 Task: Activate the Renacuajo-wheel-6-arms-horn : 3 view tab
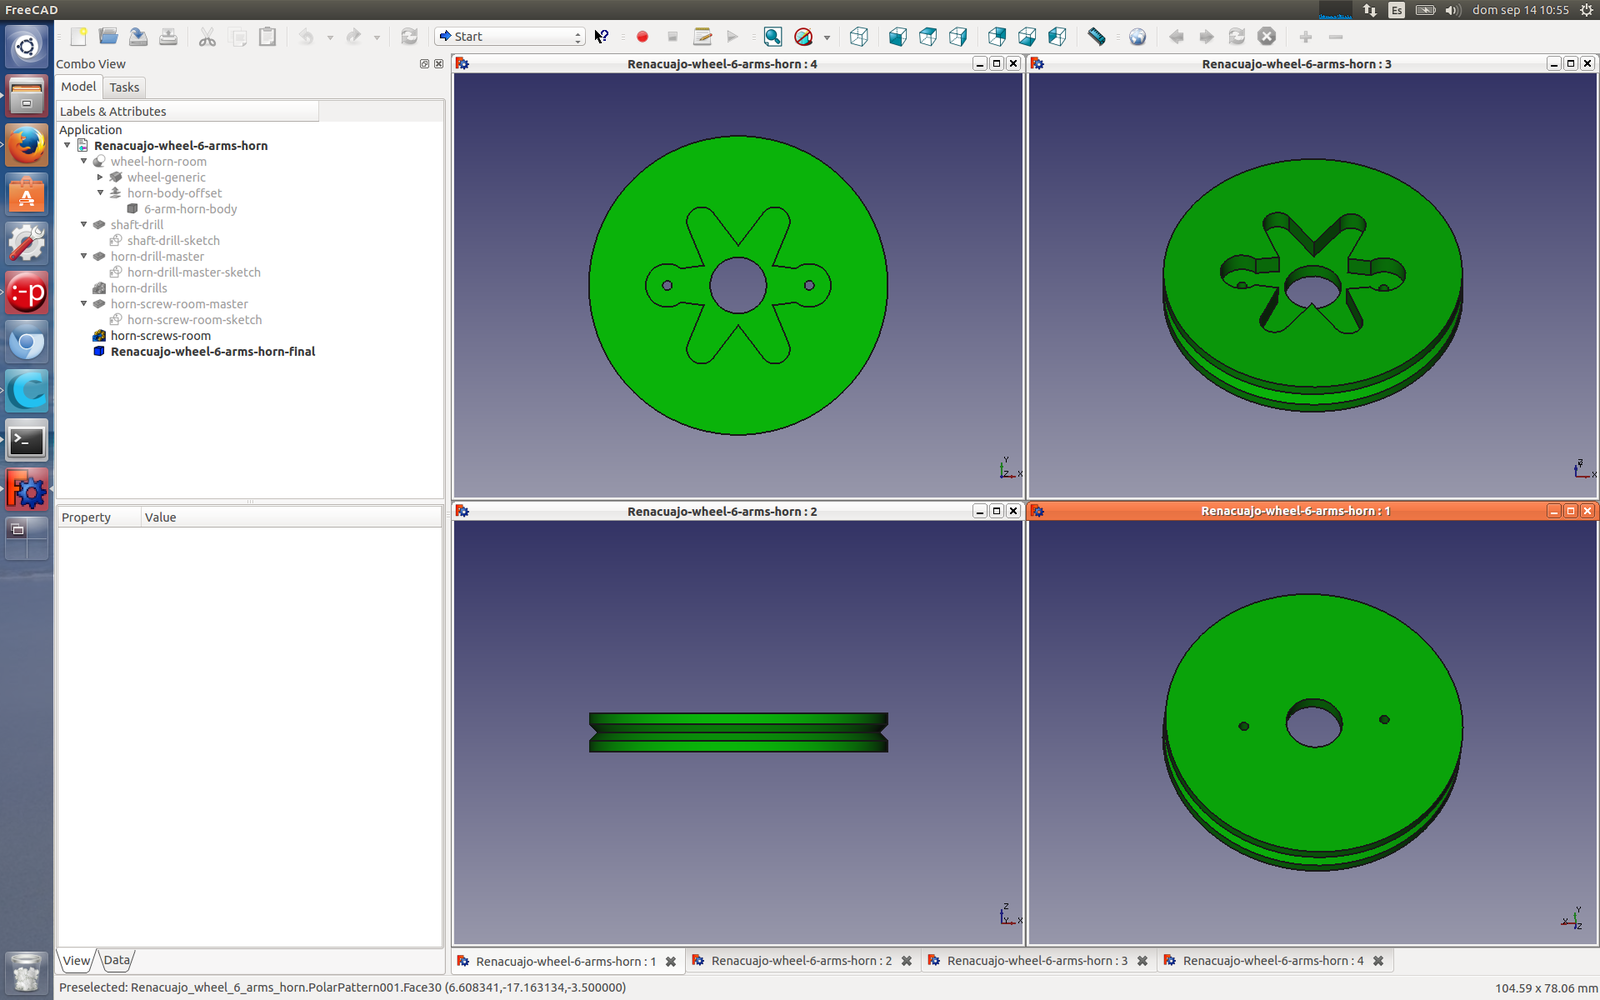[x=1036, y=961]
